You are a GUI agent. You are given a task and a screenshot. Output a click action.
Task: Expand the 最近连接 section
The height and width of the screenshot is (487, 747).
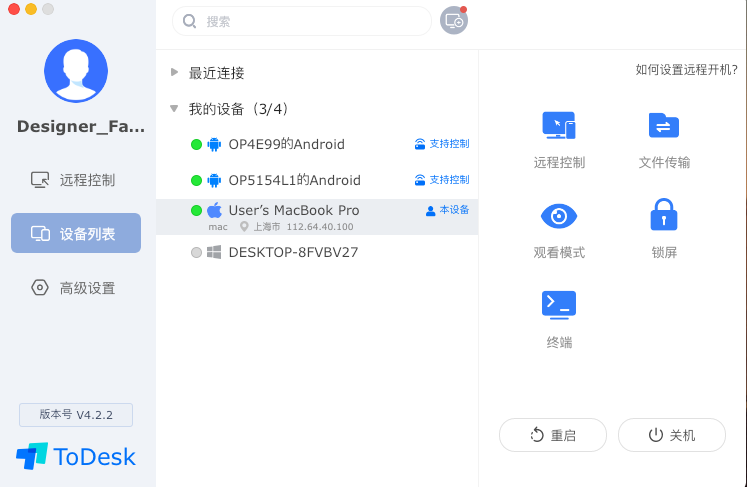174,72
